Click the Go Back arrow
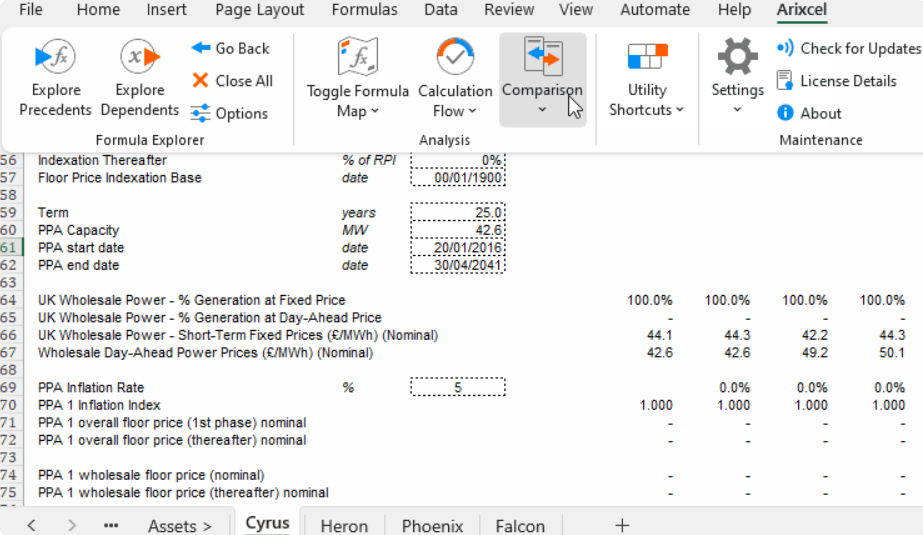This screenshot has width=923, height=535. (230, 48)
